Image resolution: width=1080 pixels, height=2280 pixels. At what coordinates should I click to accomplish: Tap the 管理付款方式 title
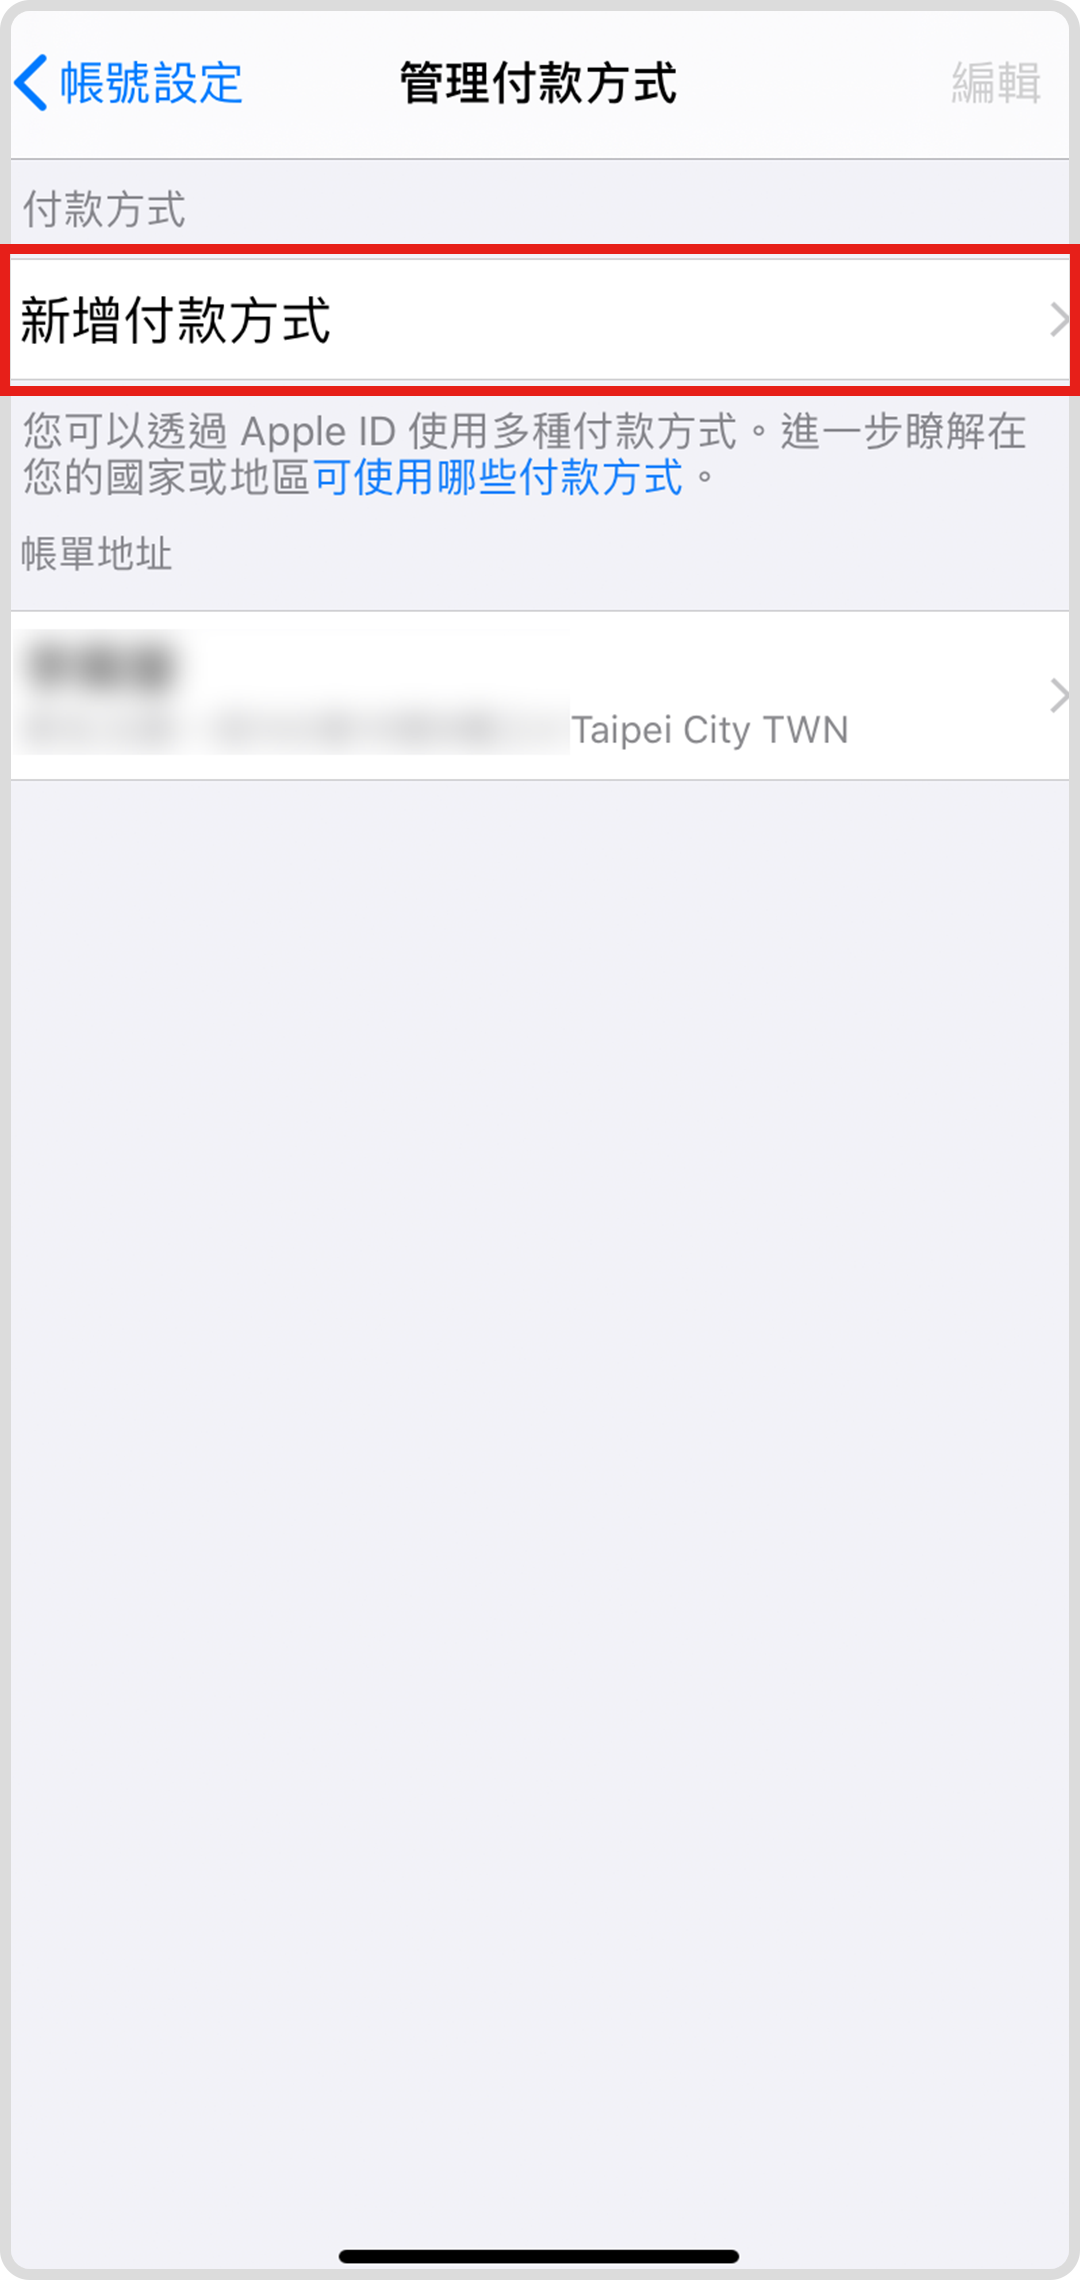(x=539, y=82)
